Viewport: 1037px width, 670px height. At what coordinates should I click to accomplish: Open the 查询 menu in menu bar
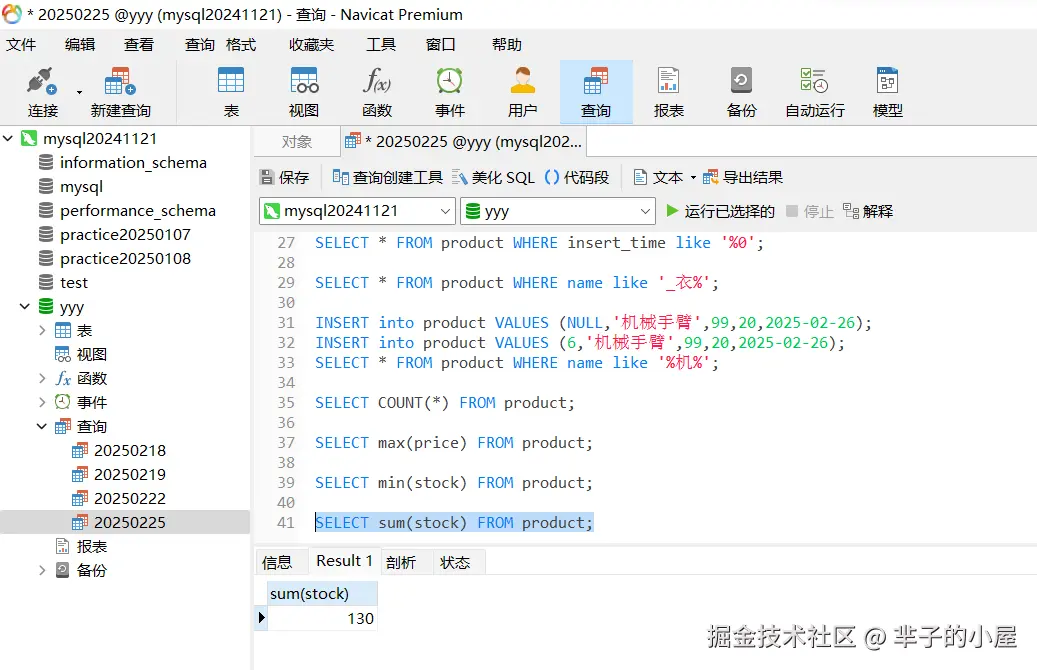[200, 44]
